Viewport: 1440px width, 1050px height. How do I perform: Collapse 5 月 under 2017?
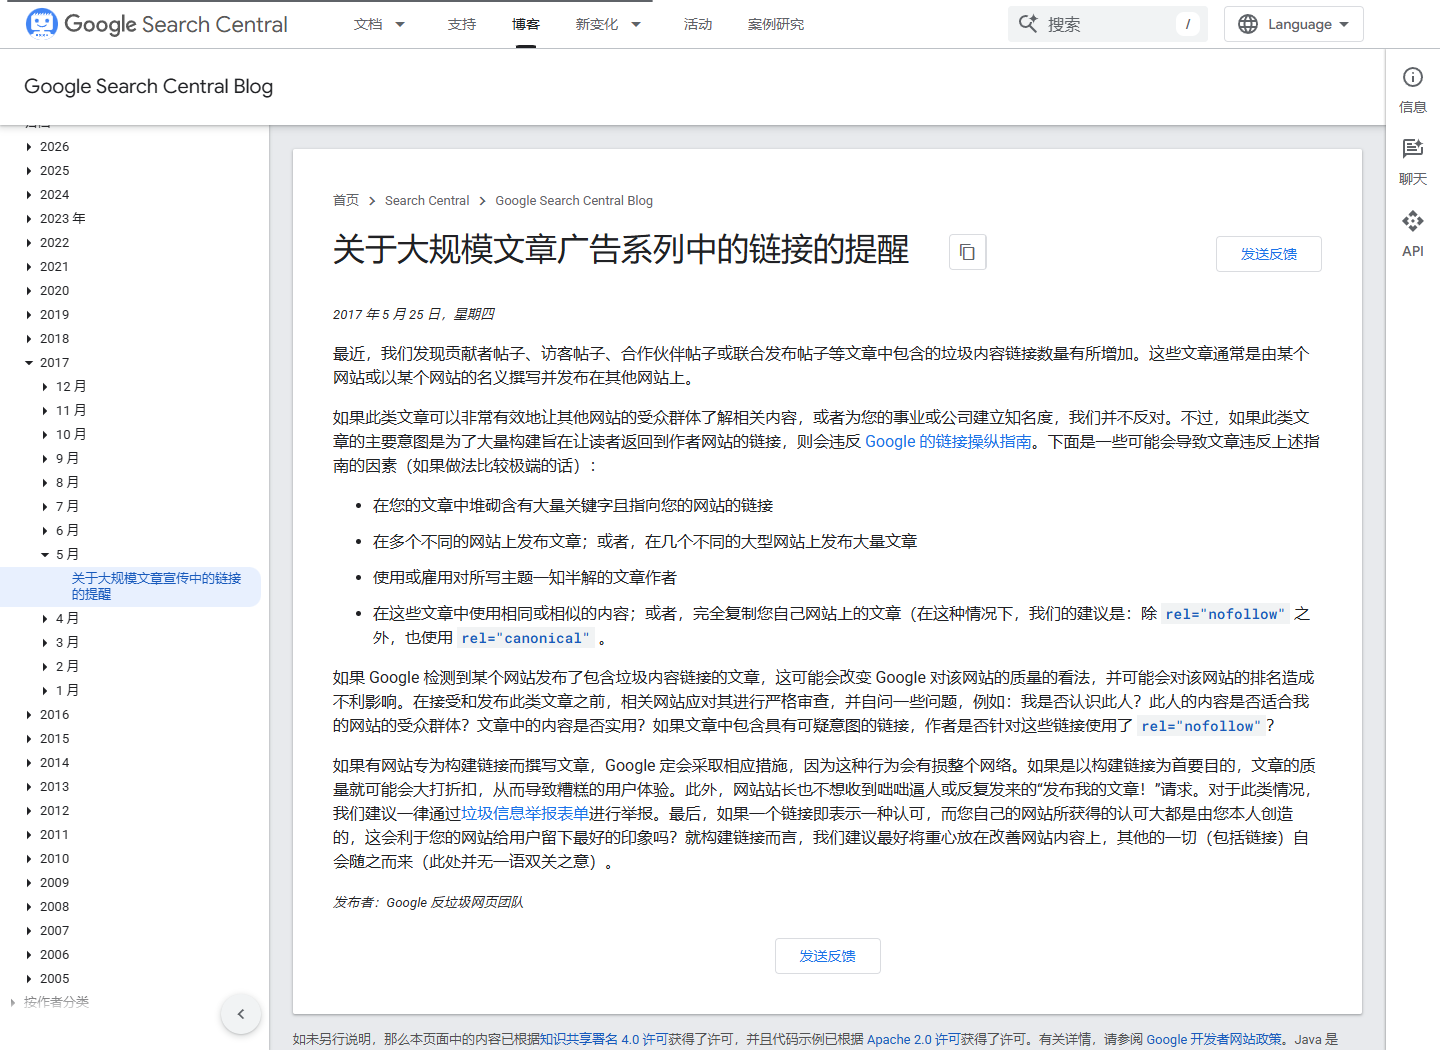(45, 555)
